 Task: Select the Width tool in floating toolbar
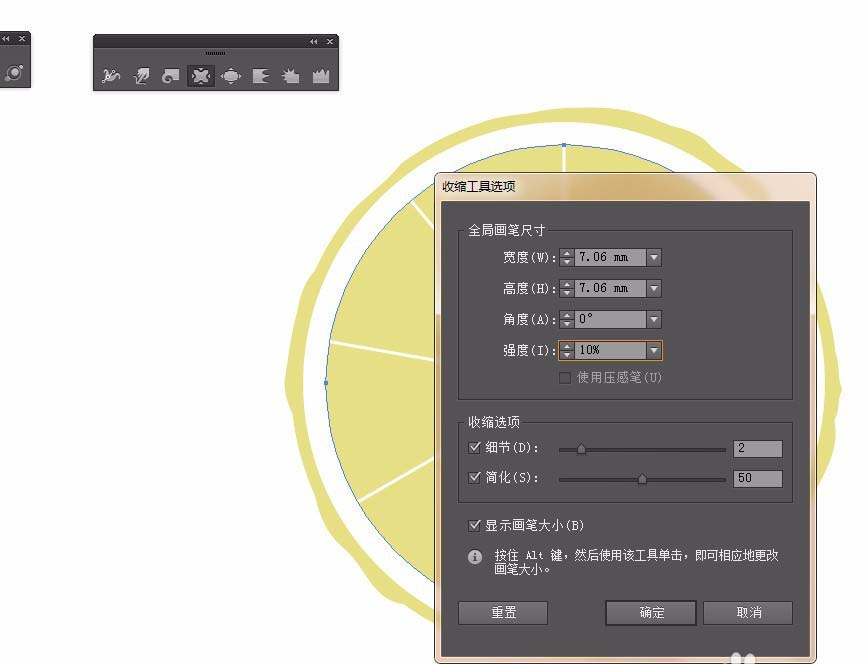111,75
